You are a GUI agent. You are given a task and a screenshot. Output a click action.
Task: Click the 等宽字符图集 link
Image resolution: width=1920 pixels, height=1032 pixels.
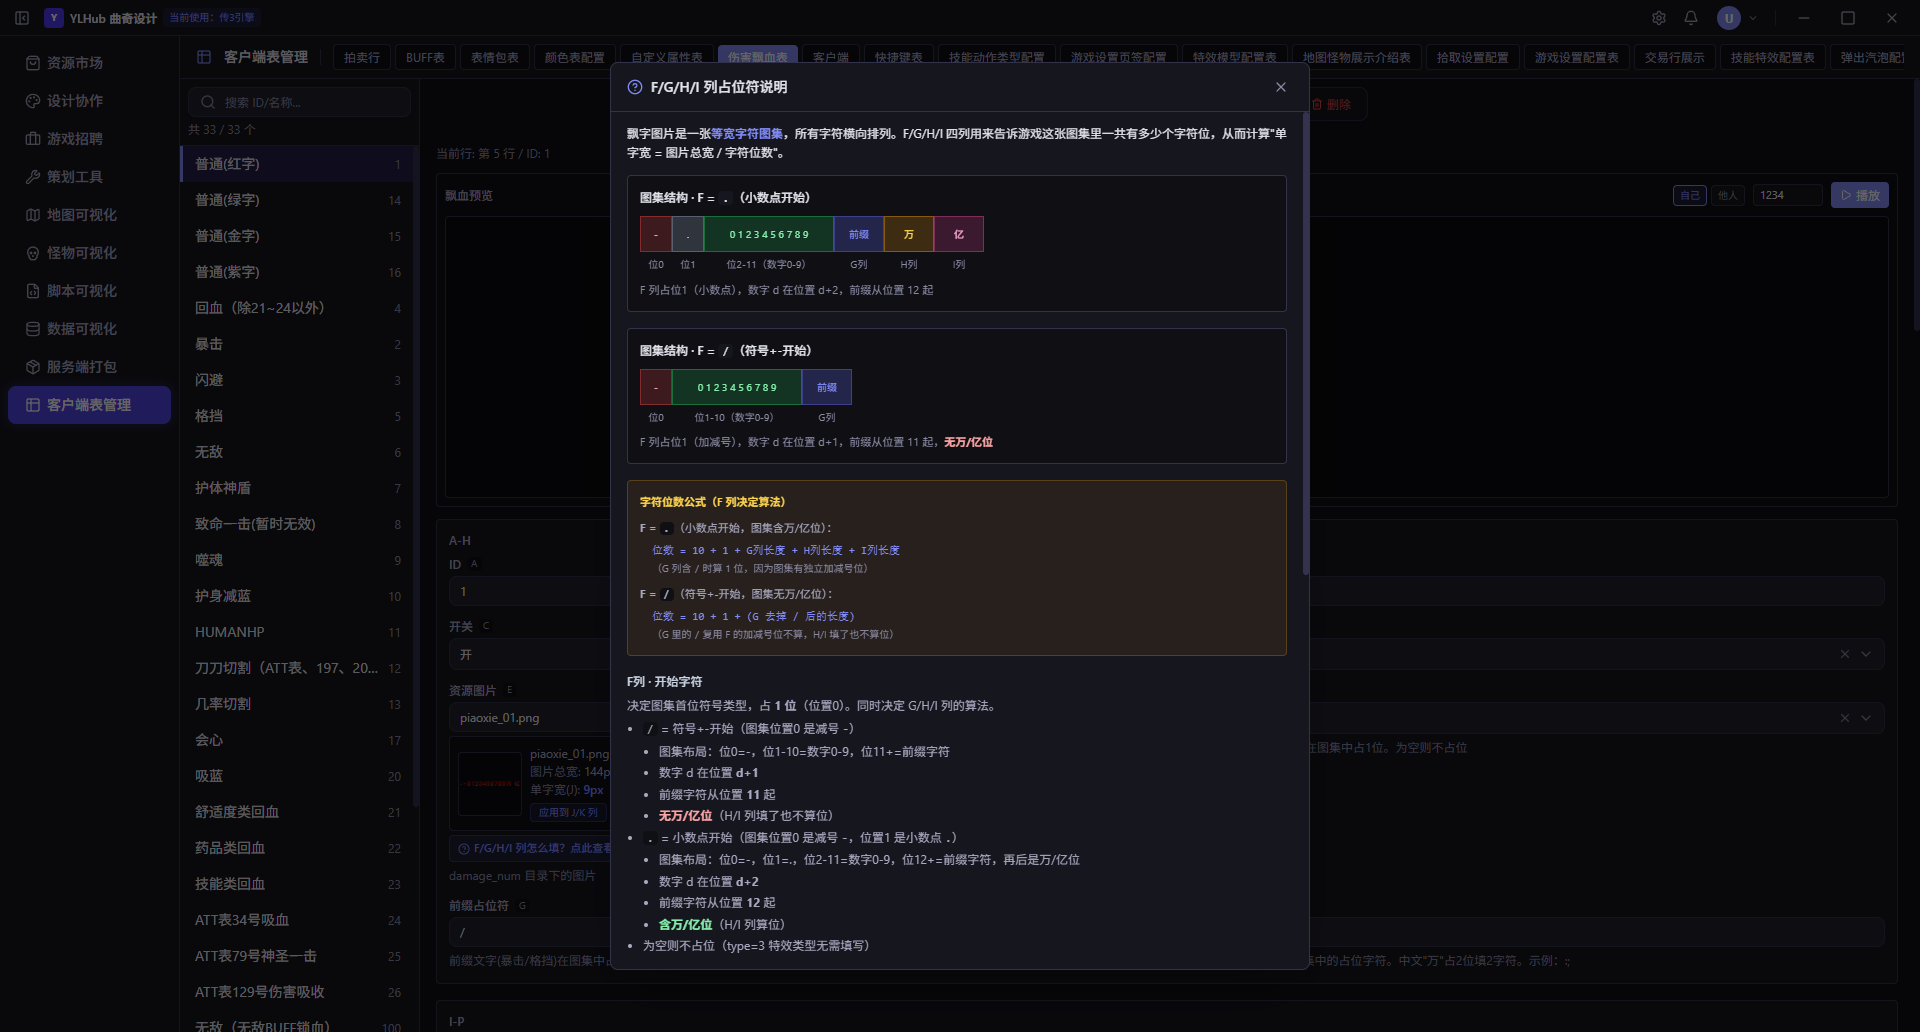[x=747, y=133]
